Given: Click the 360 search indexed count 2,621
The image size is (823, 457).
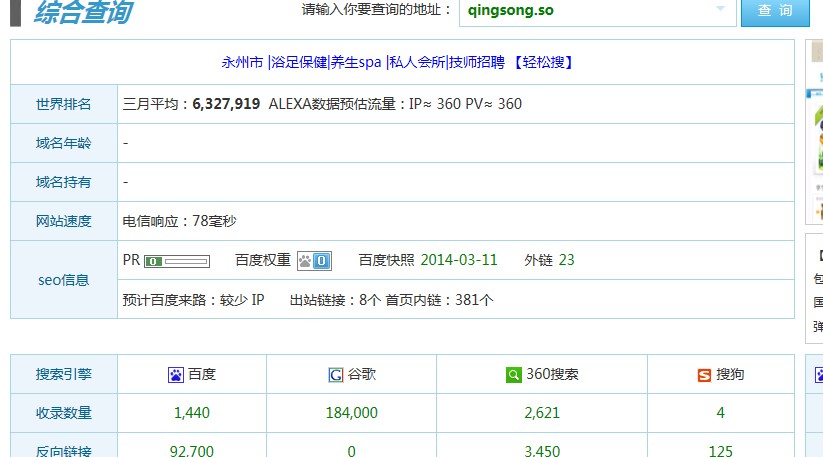Looking at the screenshot, I should [x=542, y=413].
